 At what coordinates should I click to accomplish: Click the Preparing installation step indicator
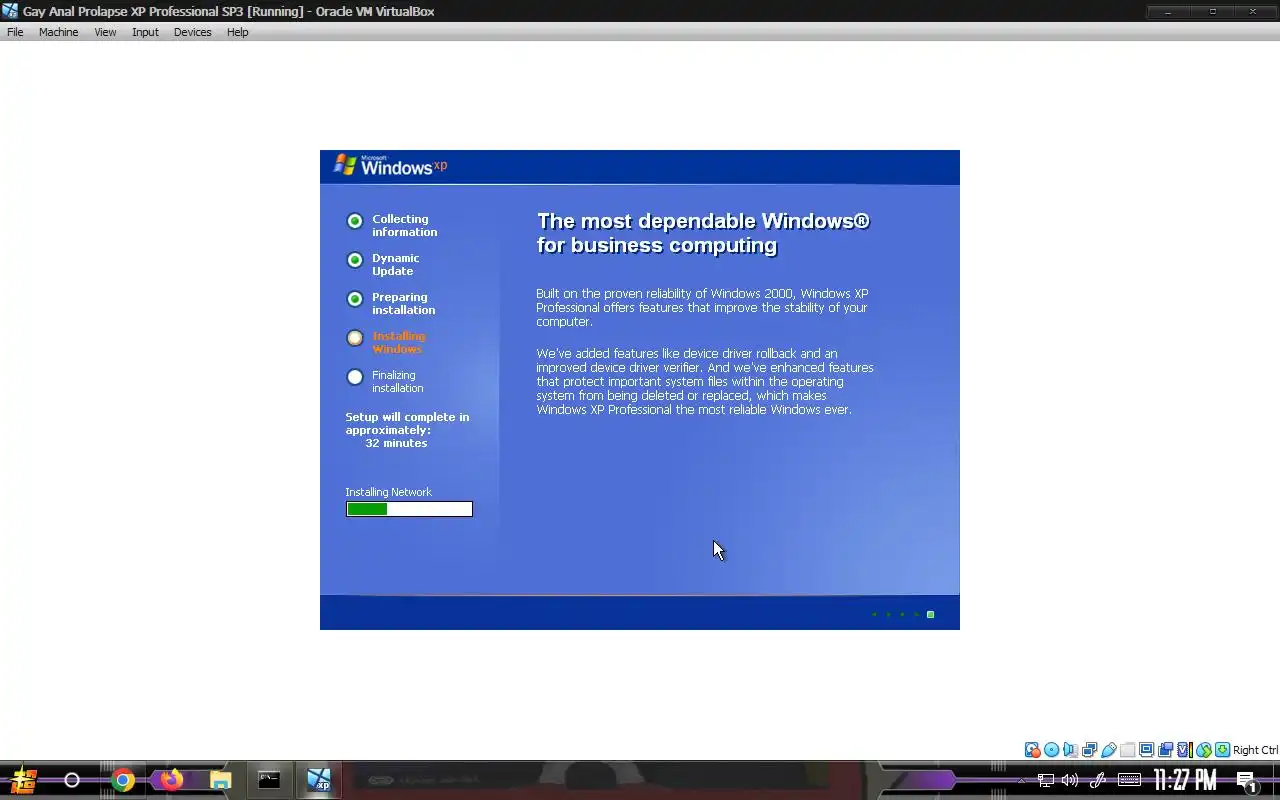point(354,299)
